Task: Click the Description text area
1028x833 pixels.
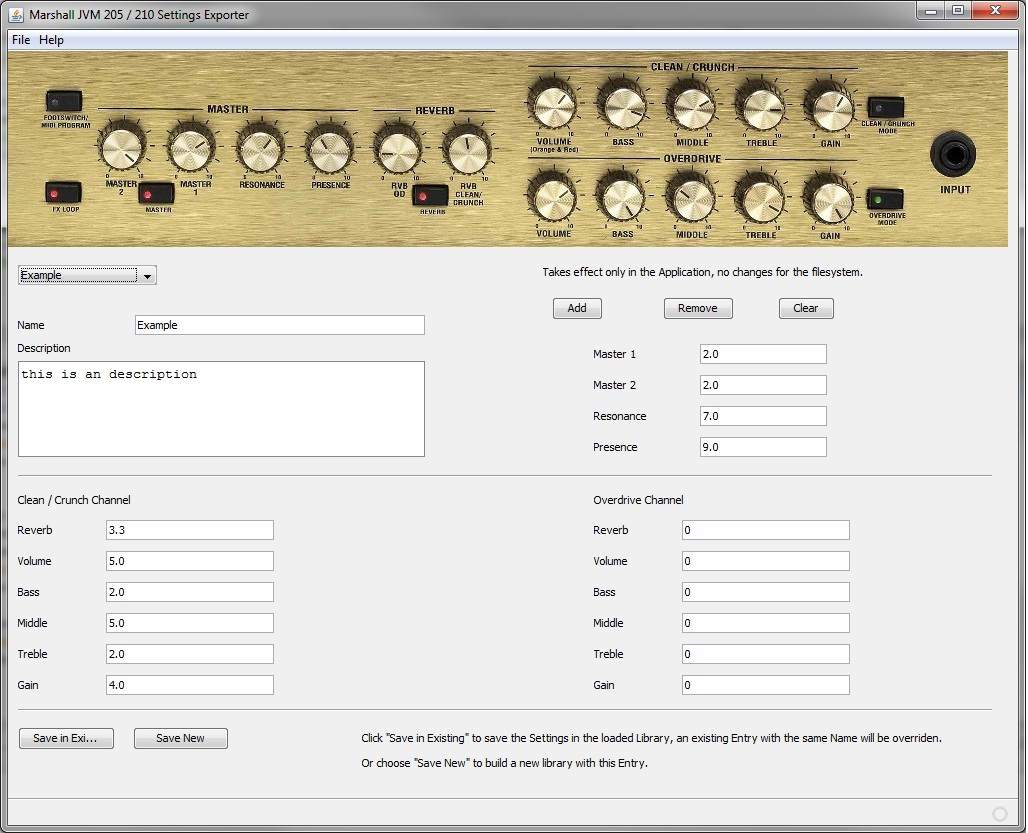Action: point(222,409)
